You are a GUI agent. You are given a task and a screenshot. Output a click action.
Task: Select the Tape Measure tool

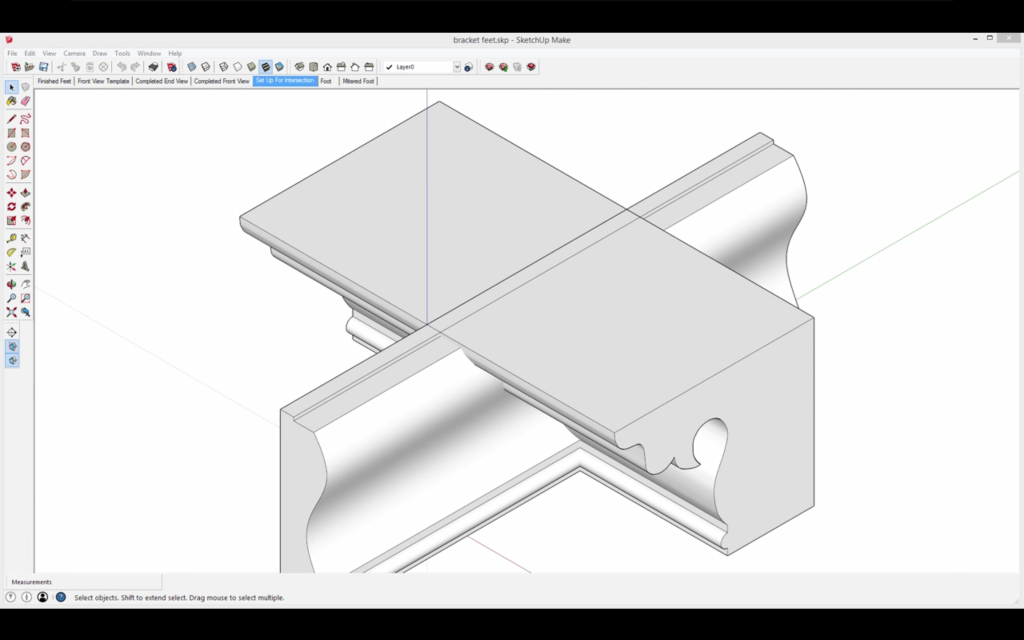[x=12, y=239]
